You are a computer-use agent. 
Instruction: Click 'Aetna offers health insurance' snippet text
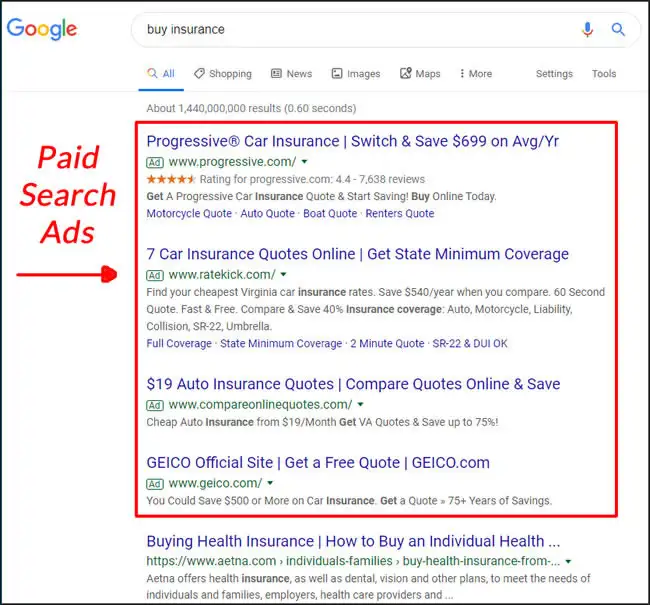(x=369, y=587)
